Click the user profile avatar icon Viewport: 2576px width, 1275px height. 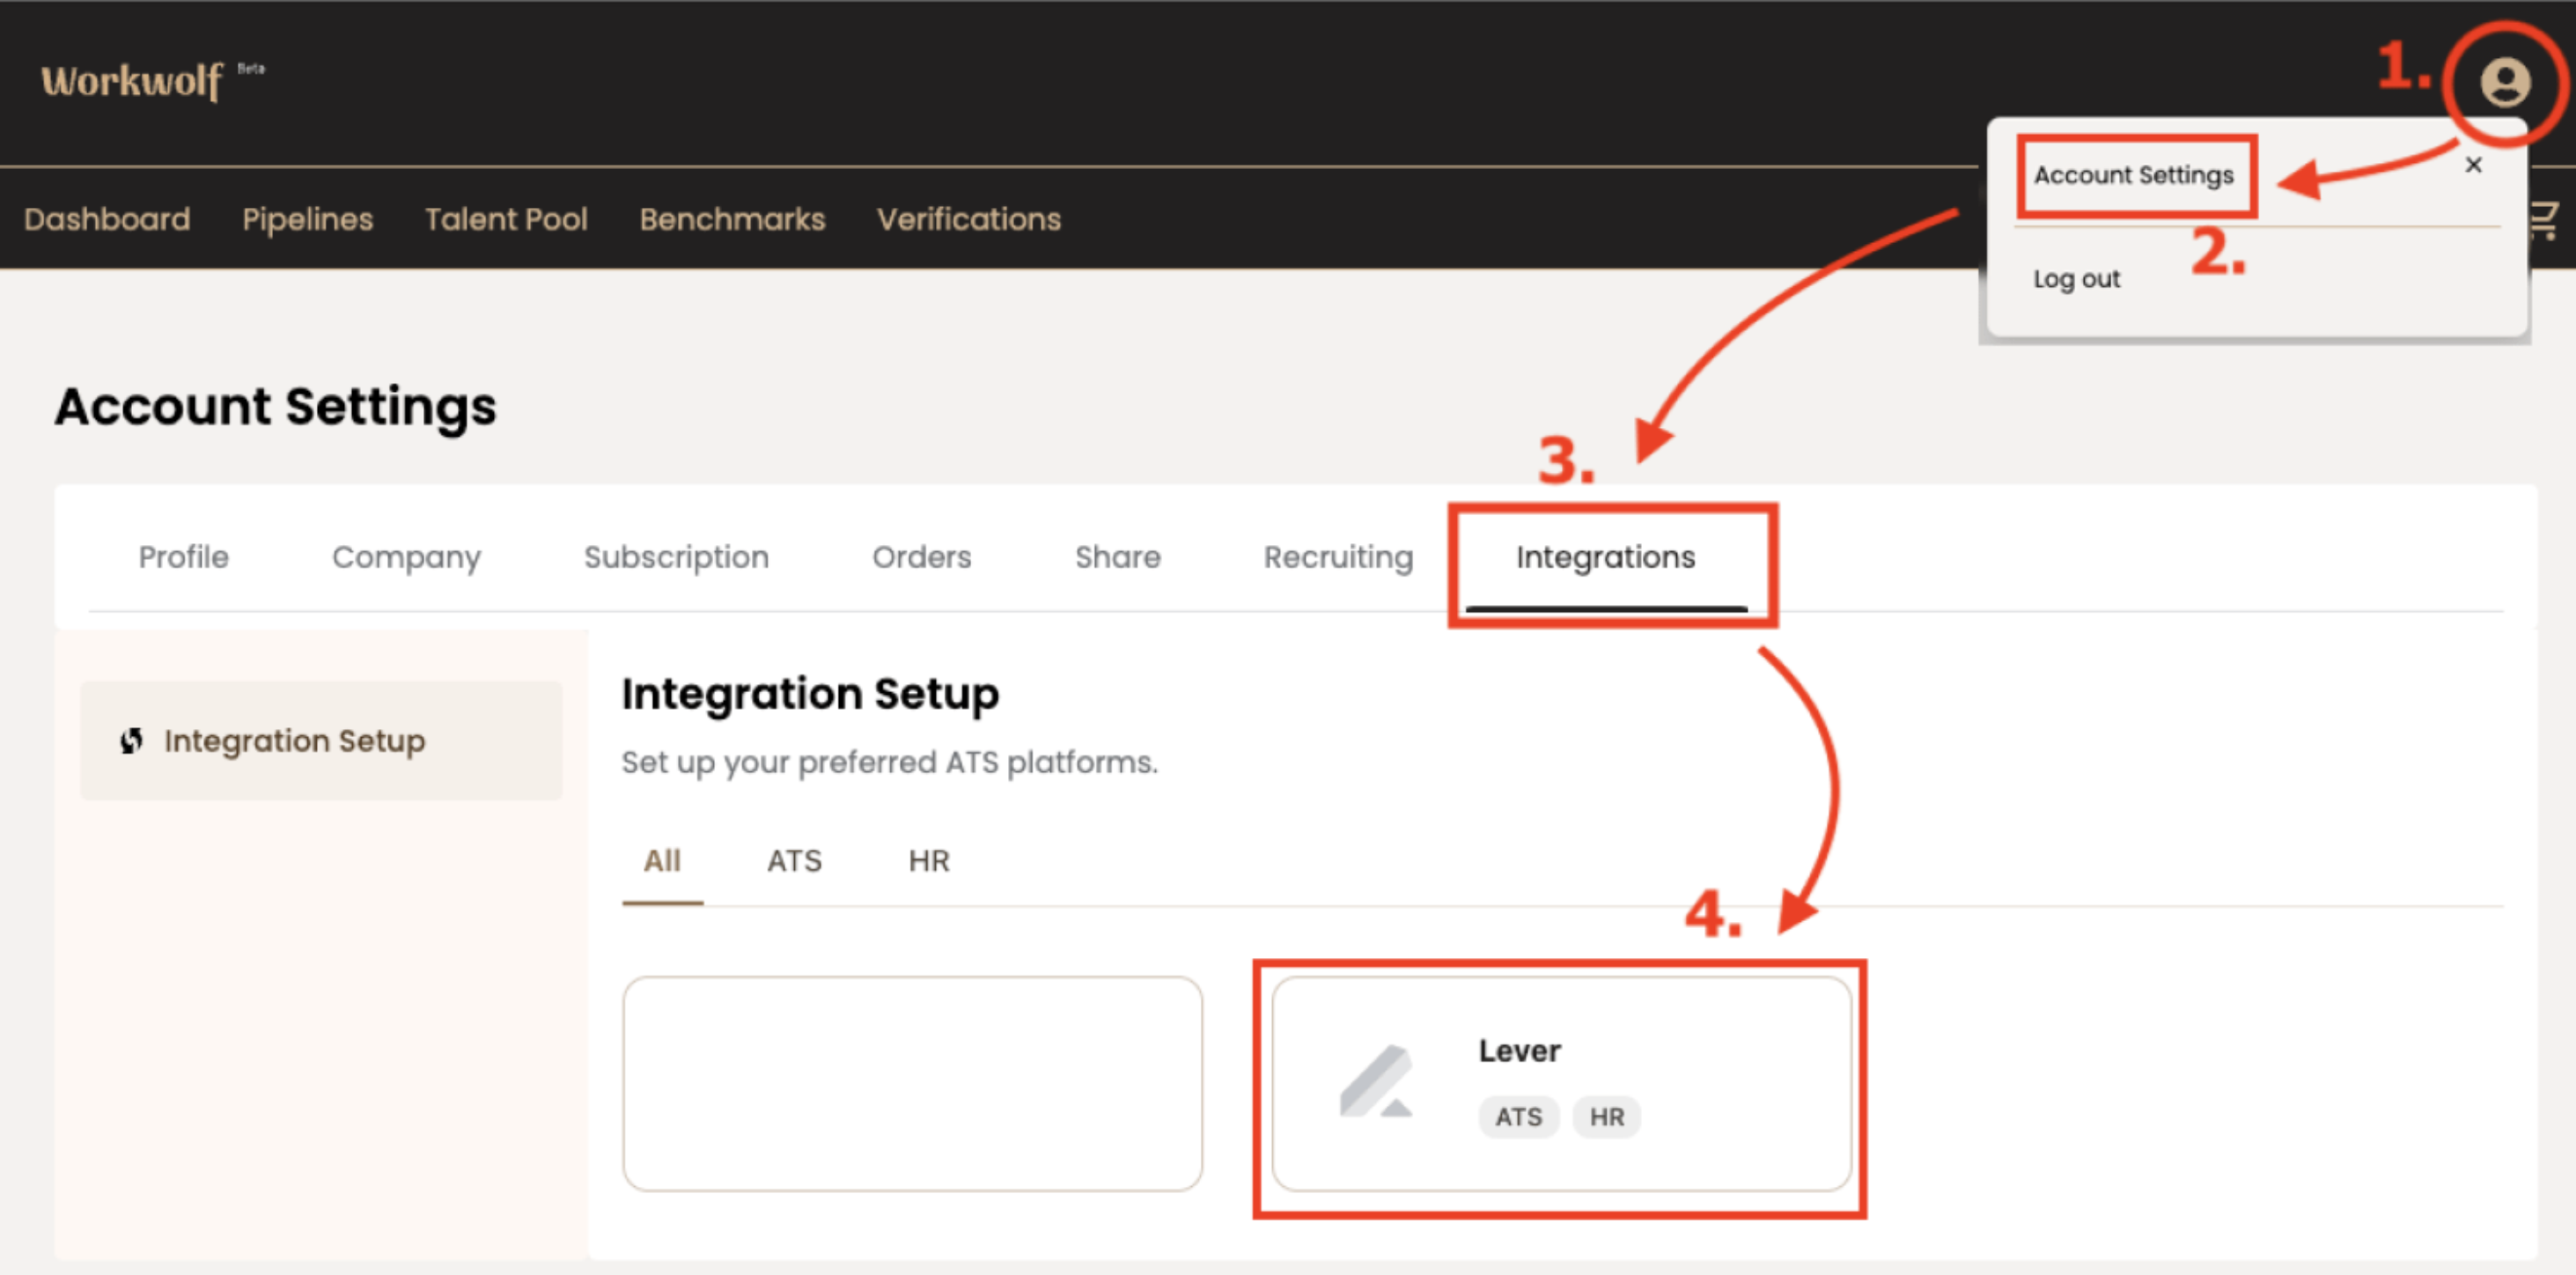(x=2504, y=82)
